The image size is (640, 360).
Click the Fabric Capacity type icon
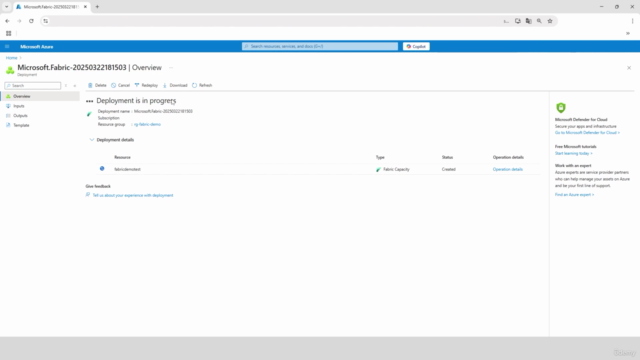pyautogui.click(x=378, y=169)
